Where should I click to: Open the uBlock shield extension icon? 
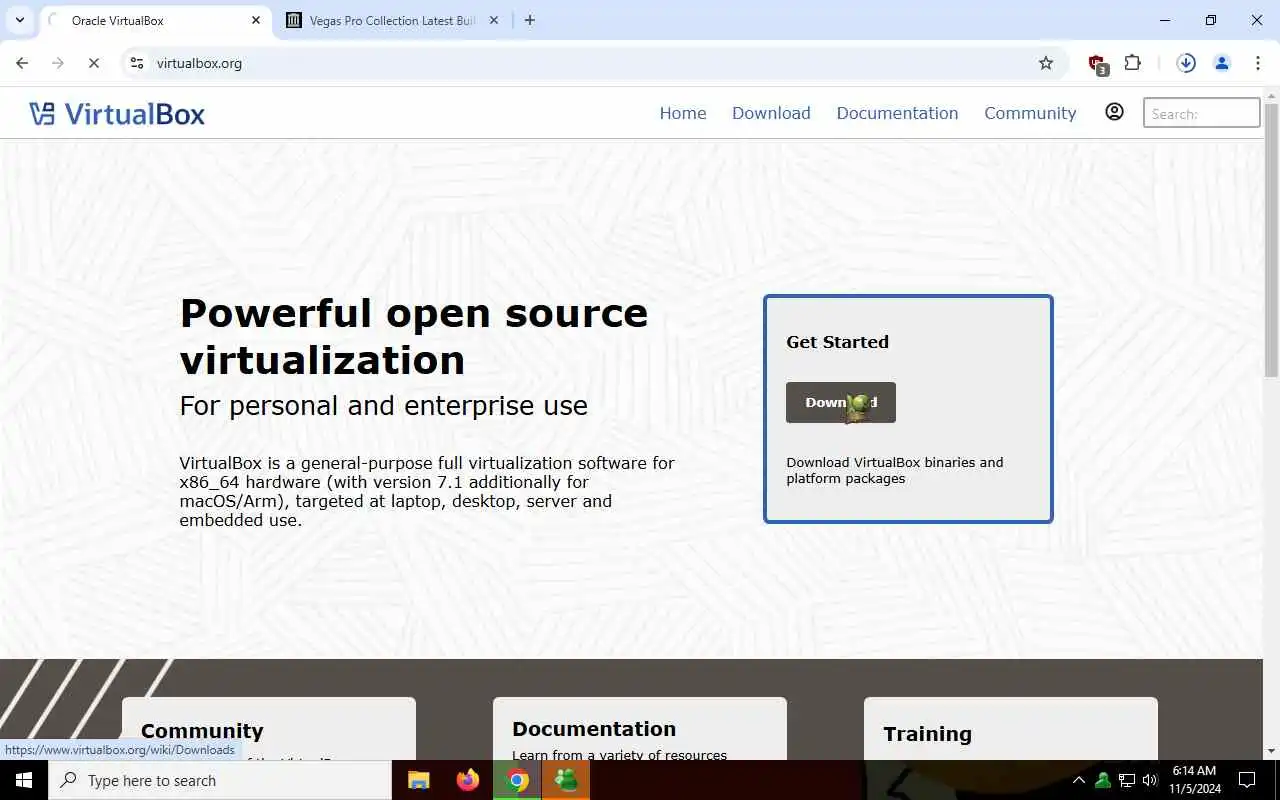1097,64
